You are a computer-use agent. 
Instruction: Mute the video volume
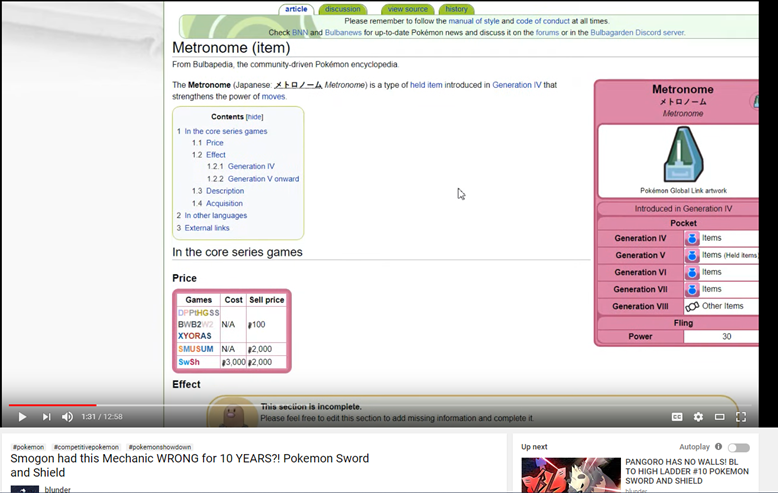pyautogui.click(x=67, y=417)
